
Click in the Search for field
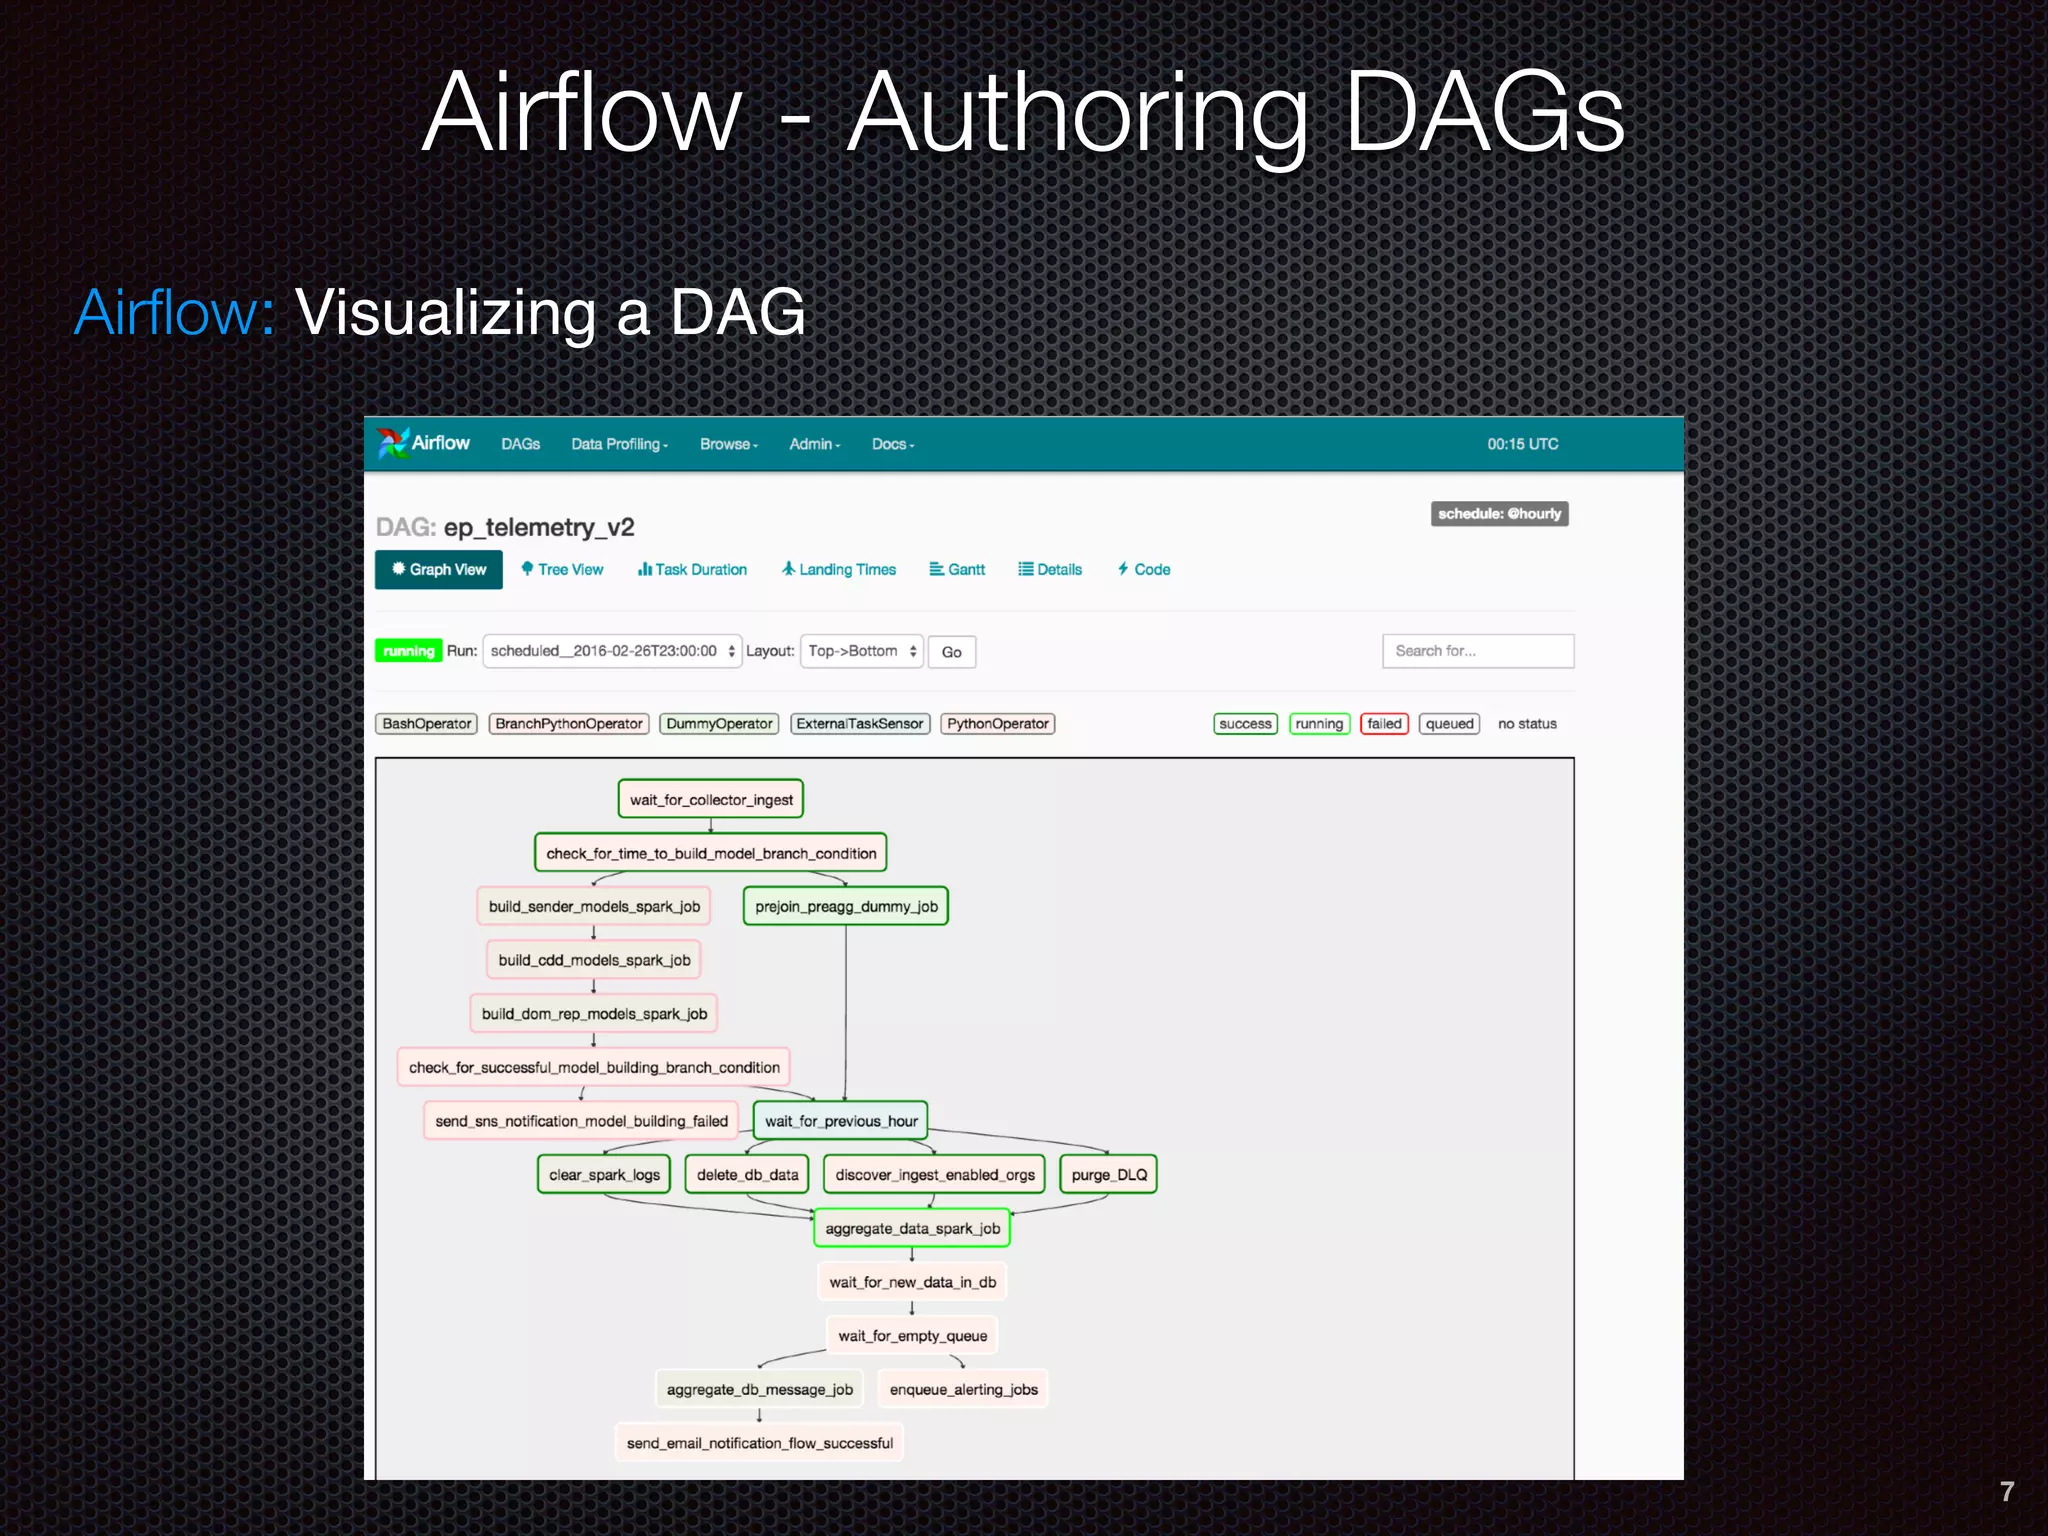1477,651
